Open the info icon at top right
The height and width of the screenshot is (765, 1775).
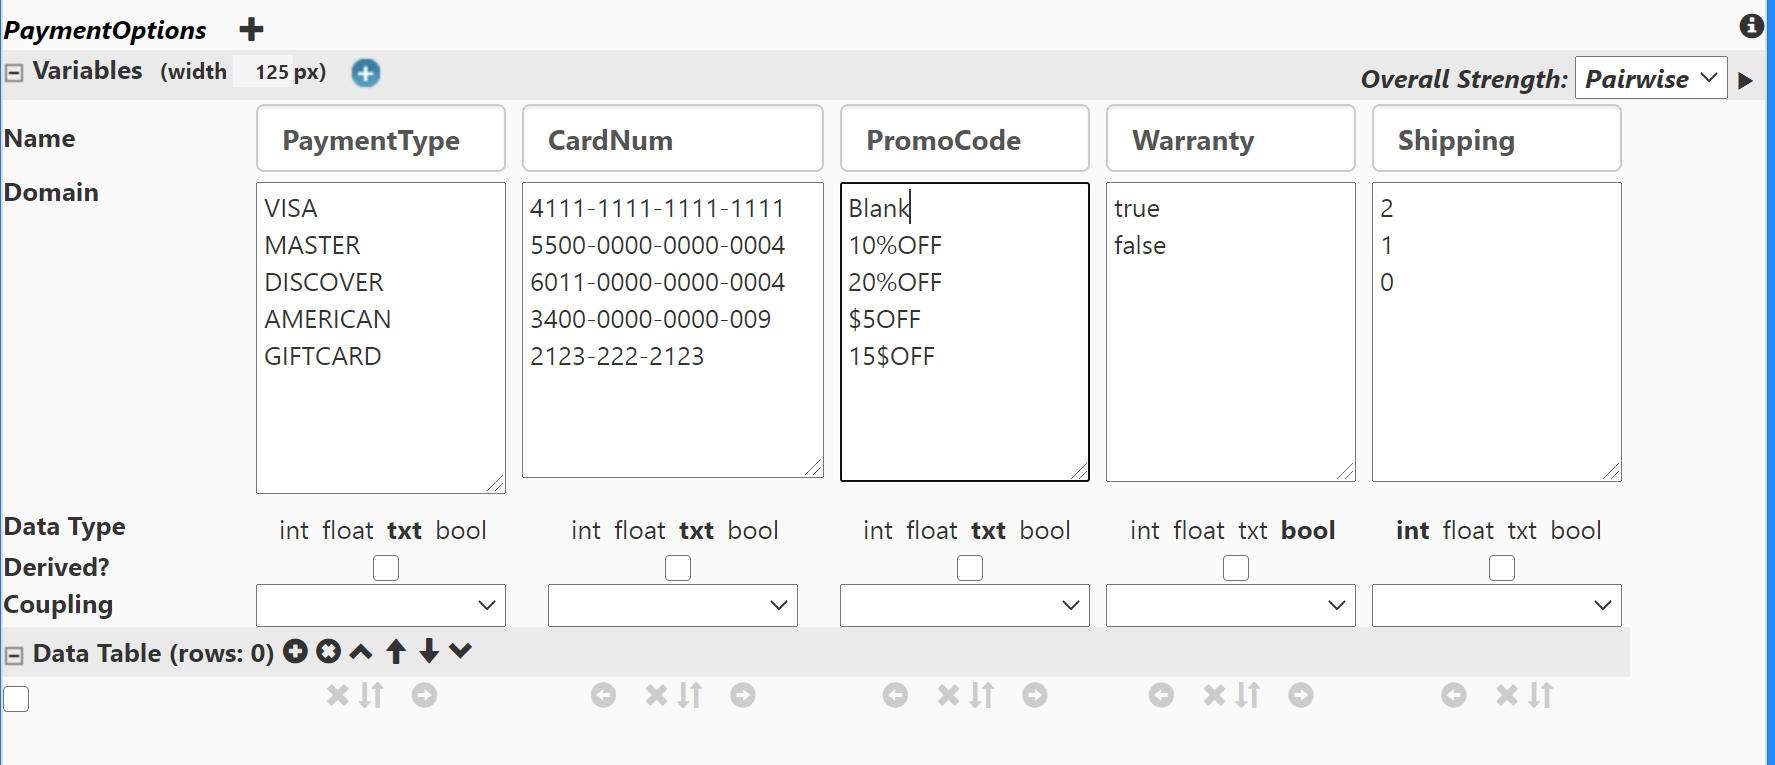[1751, 26]
